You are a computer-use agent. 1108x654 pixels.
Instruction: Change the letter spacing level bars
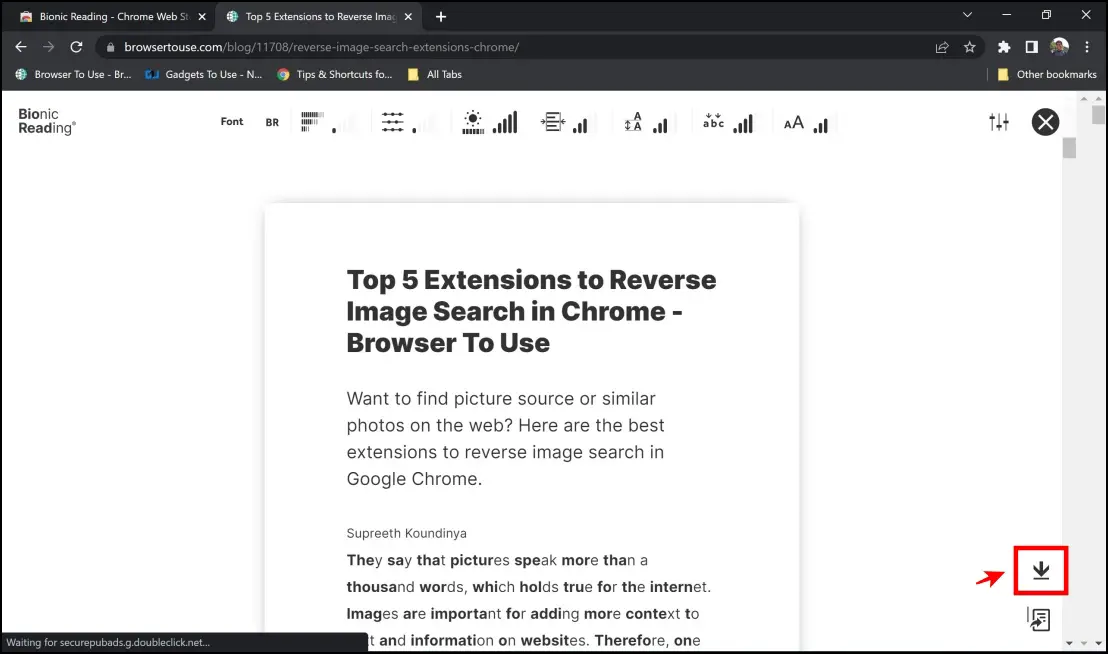pyautogui.click(x=743, y=124)
